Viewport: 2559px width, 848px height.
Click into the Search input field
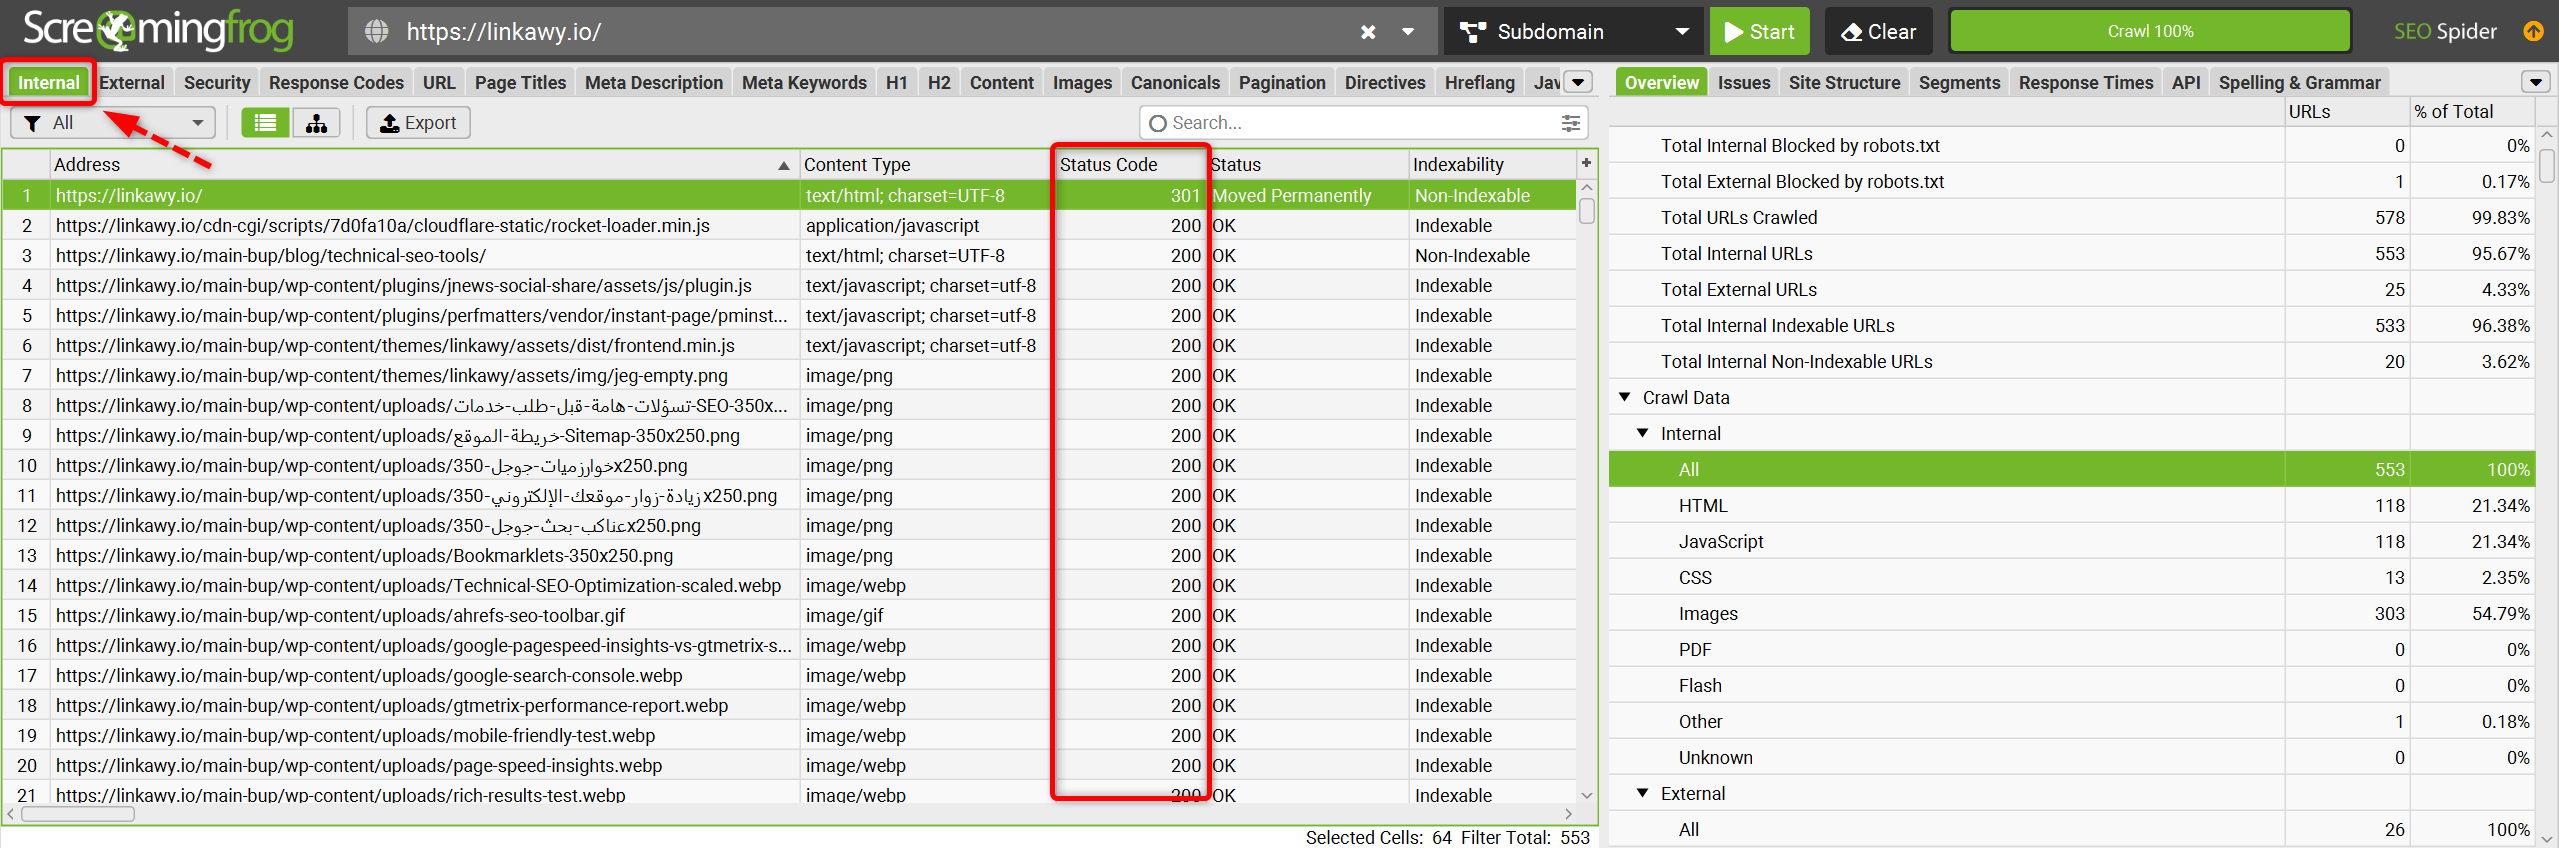tap(1350, 123)
